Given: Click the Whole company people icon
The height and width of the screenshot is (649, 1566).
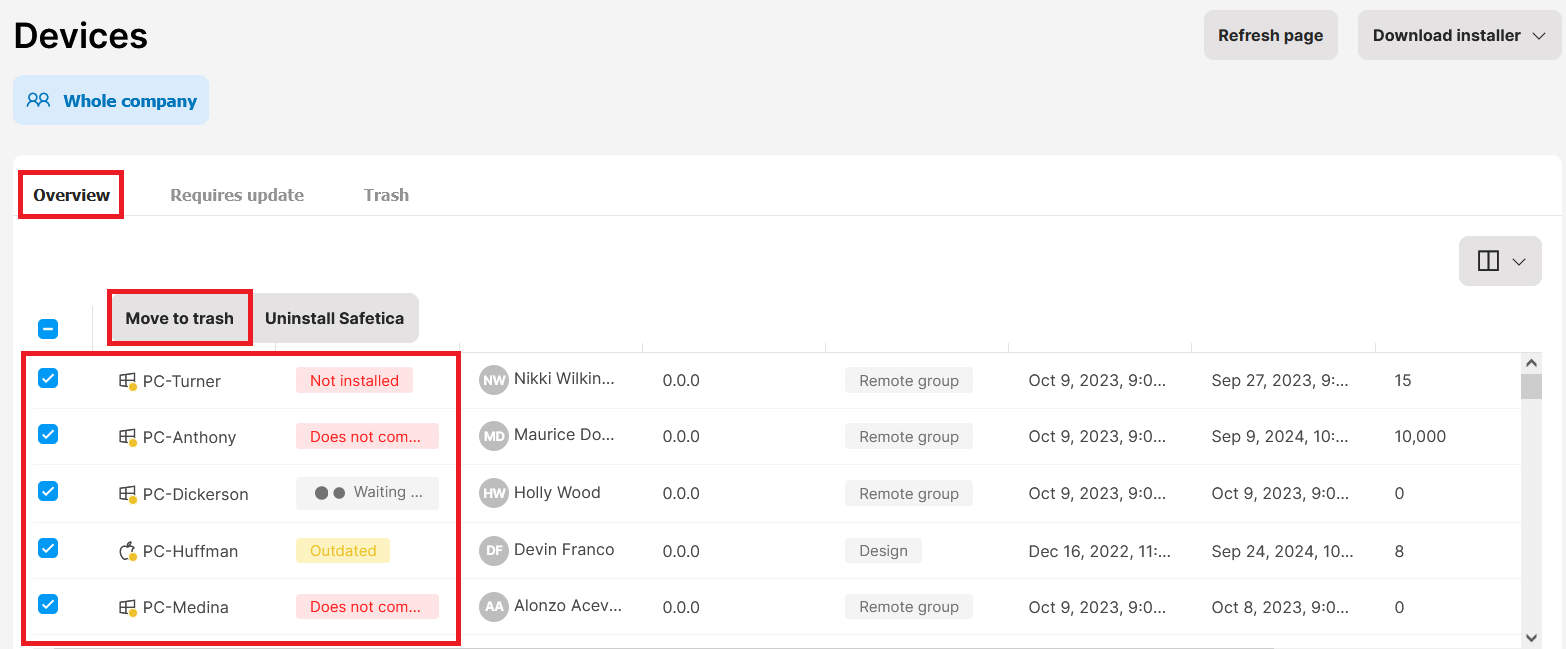Looking at the screenshot, I should [x=39, y=100].
